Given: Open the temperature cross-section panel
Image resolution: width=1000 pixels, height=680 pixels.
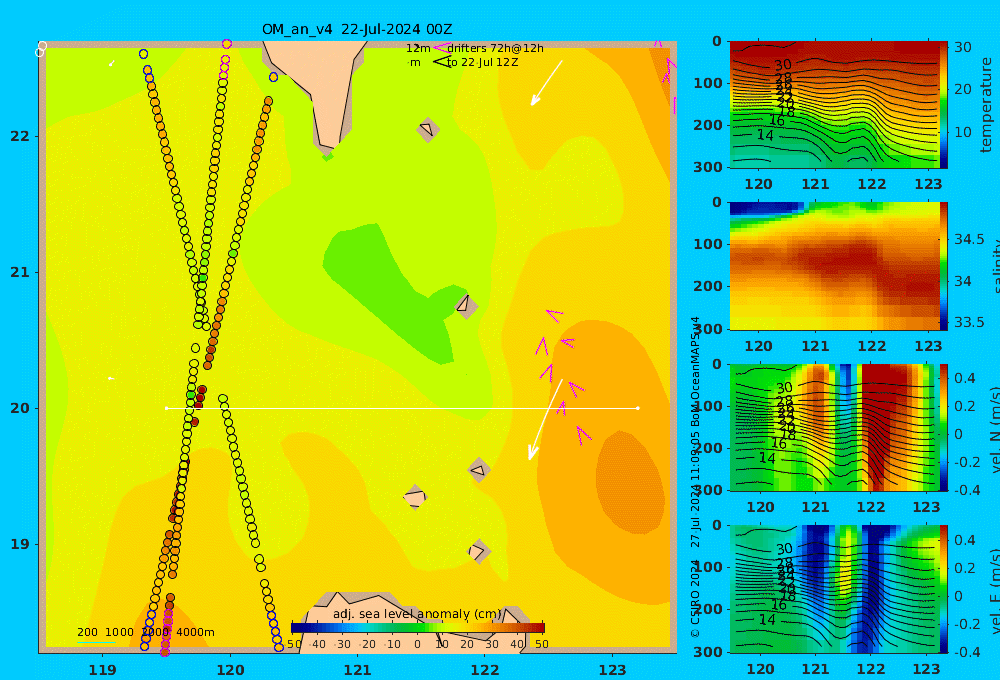Looking at the screenshot, I should (834, 105).
